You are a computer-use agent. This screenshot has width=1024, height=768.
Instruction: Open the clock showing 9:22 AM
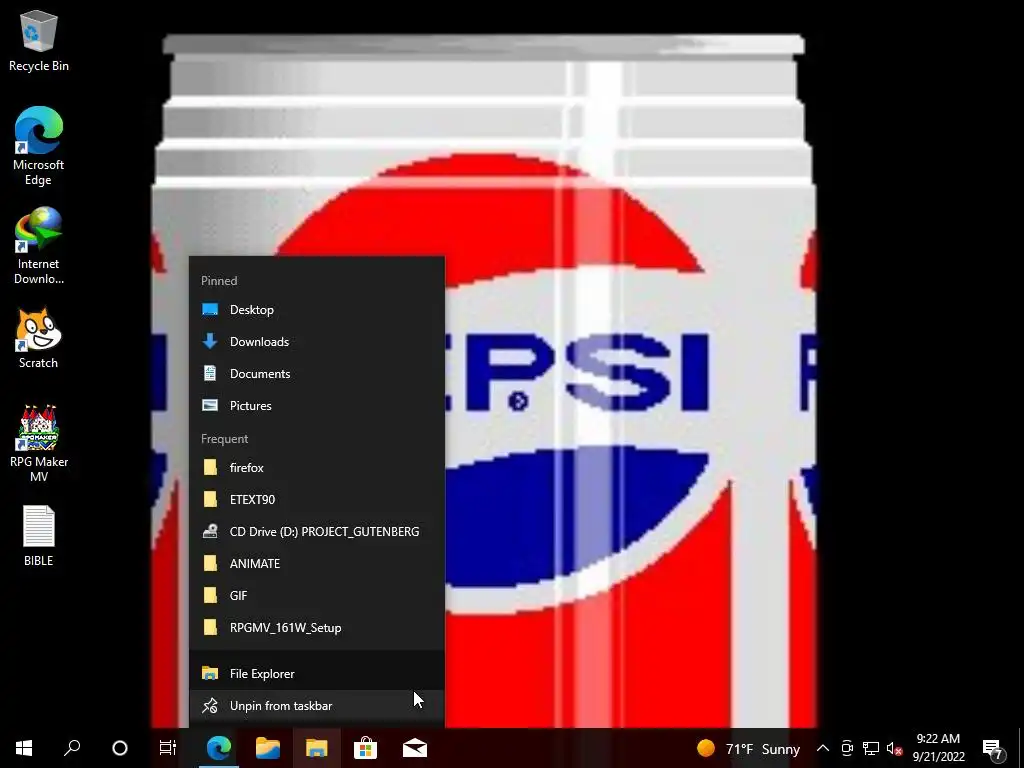938,748
